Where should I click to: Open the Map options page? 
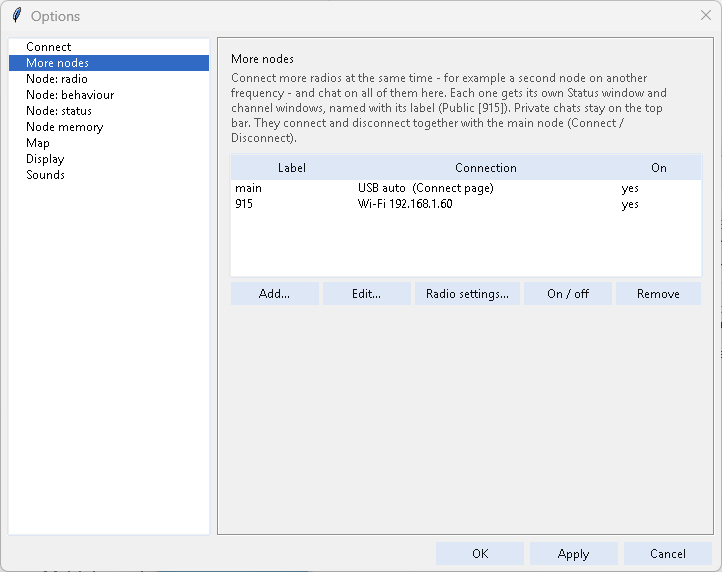click(x=109, y=143)
